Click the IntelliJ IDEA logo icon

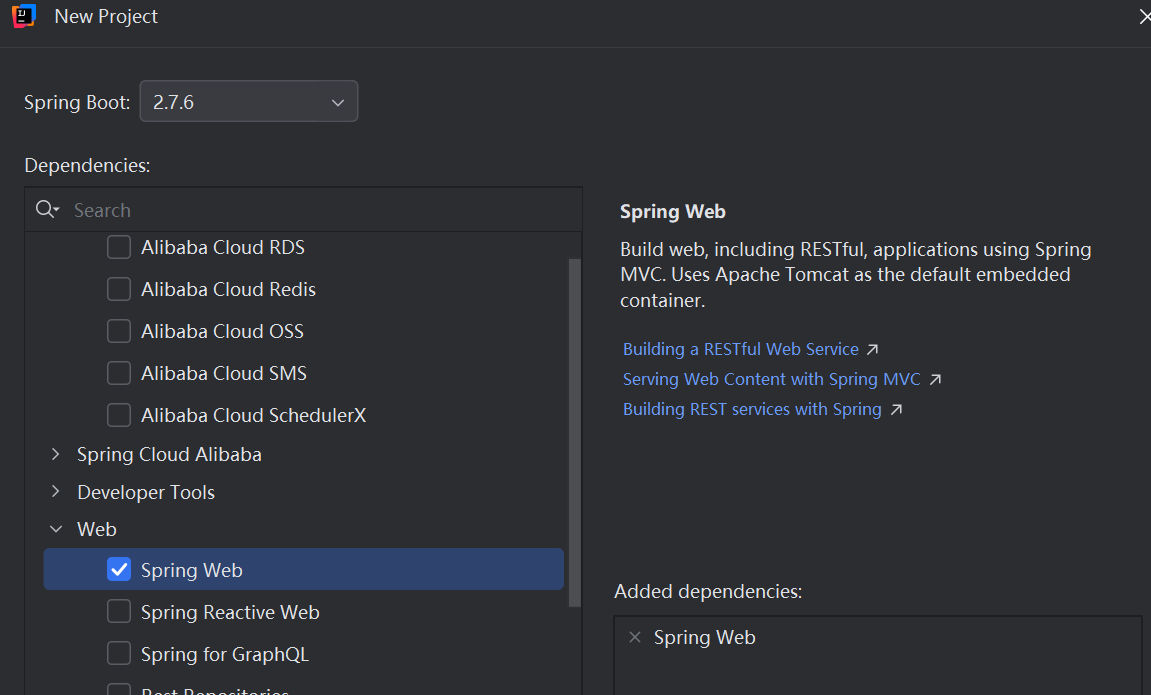pyautogui.click(x=23, y=15)
